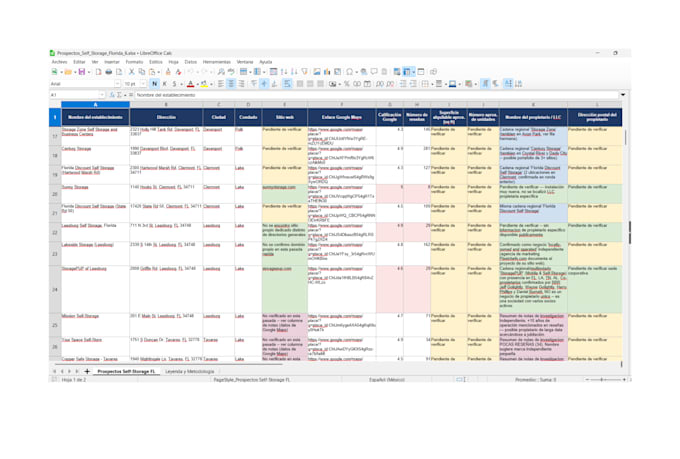
Task: Open the Save button dropdown arrow
Action: pos(89,72)
